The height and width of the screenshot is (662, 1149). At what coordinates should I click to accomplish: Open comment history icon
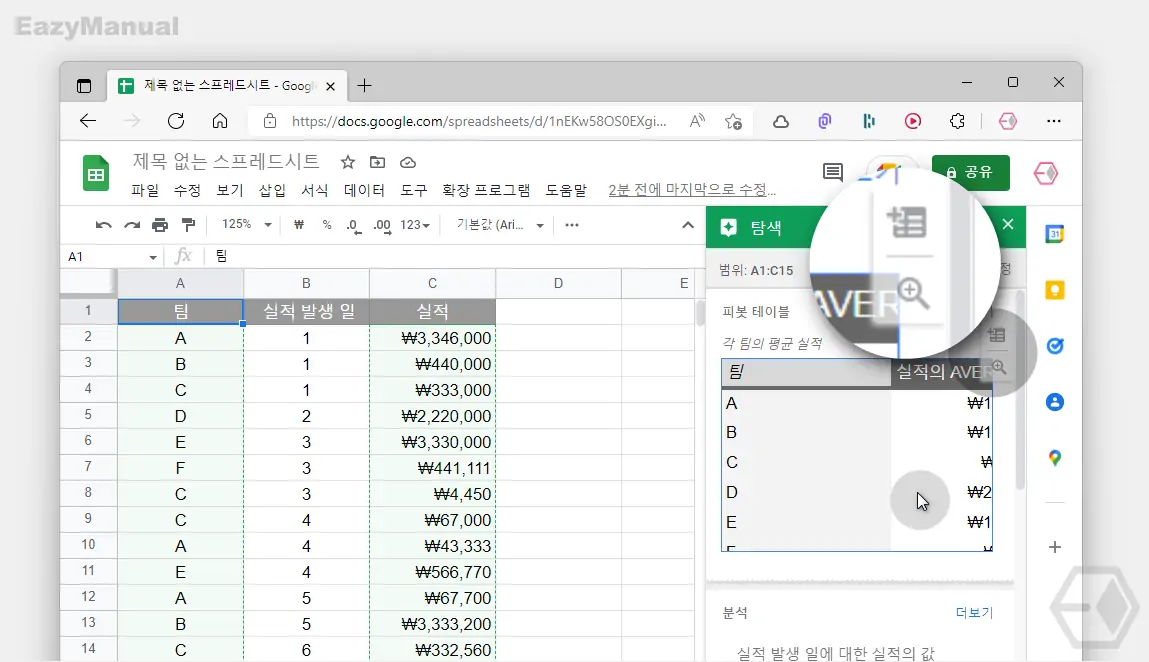[832, 172]
